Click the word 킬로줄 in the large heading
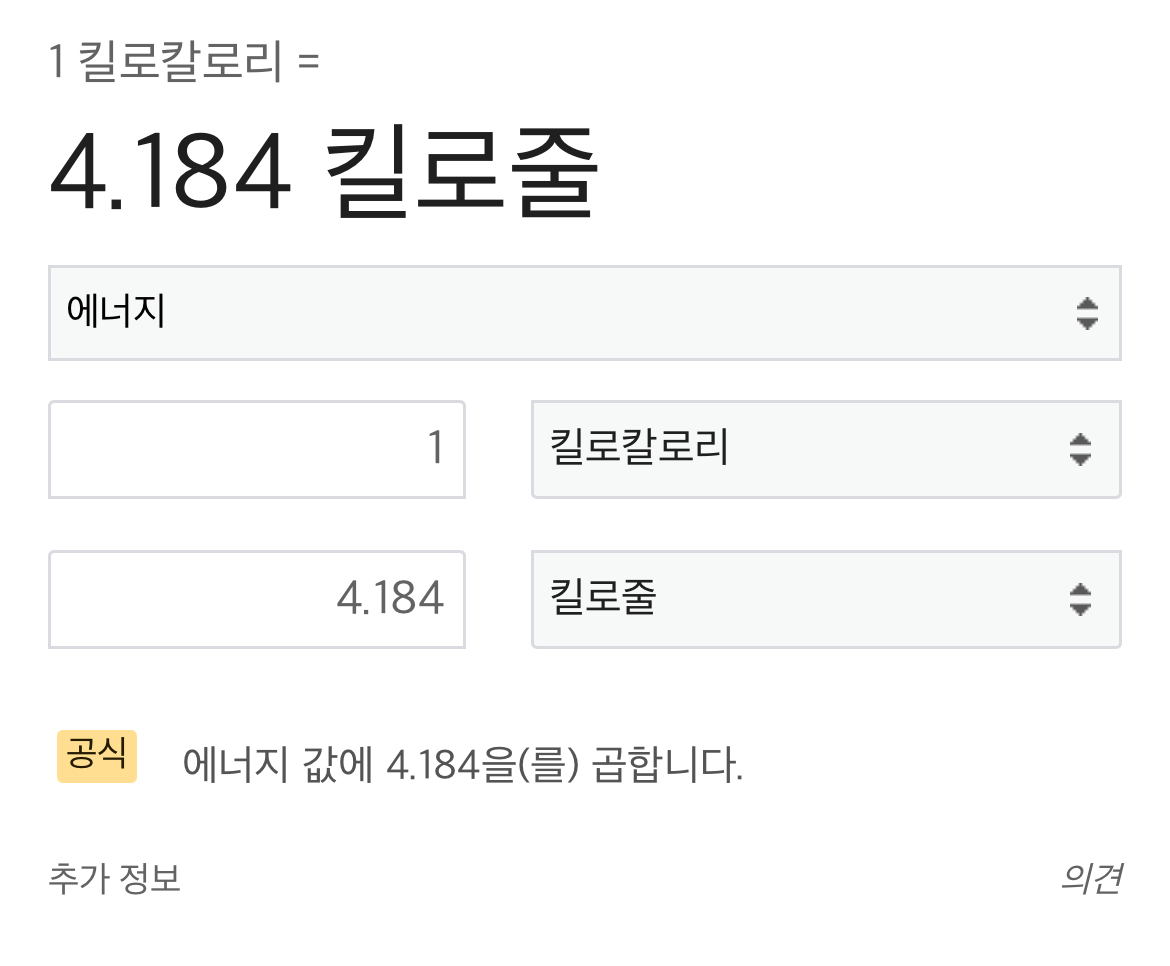 (x=462, y=175)
